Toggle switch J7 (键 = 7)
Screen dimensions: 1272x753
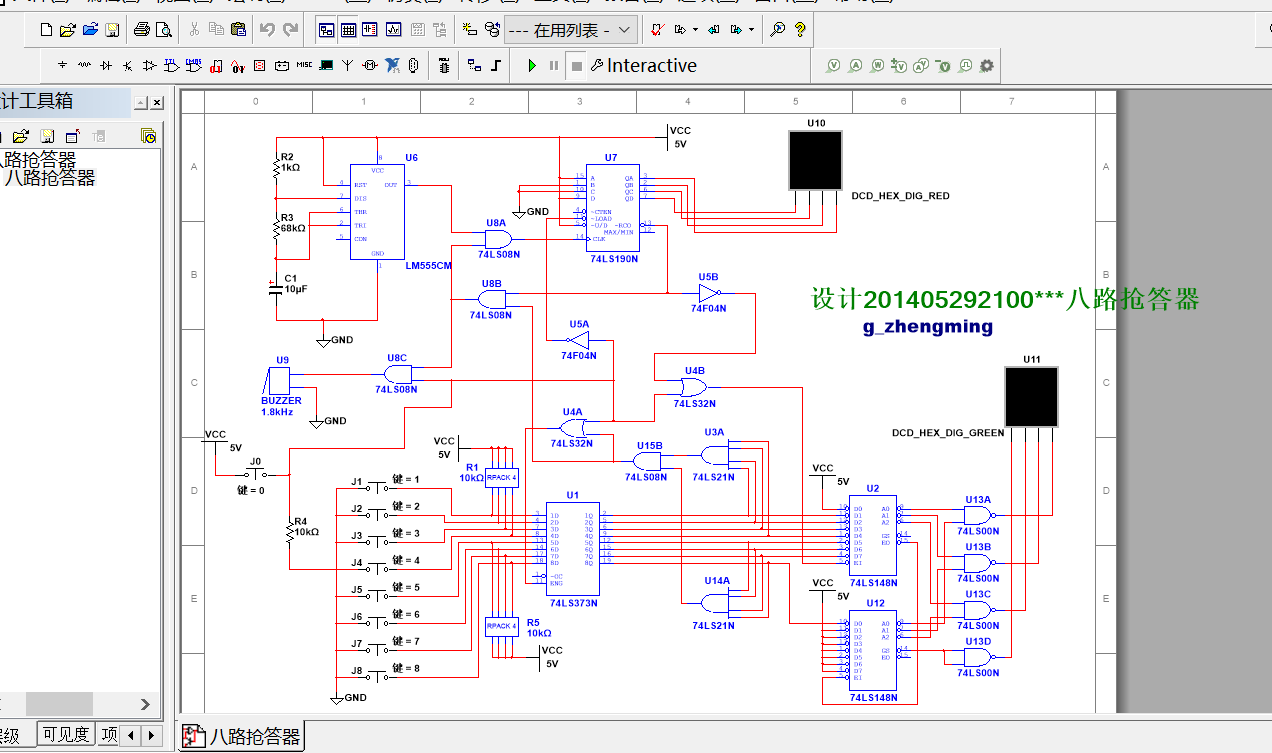376,649
